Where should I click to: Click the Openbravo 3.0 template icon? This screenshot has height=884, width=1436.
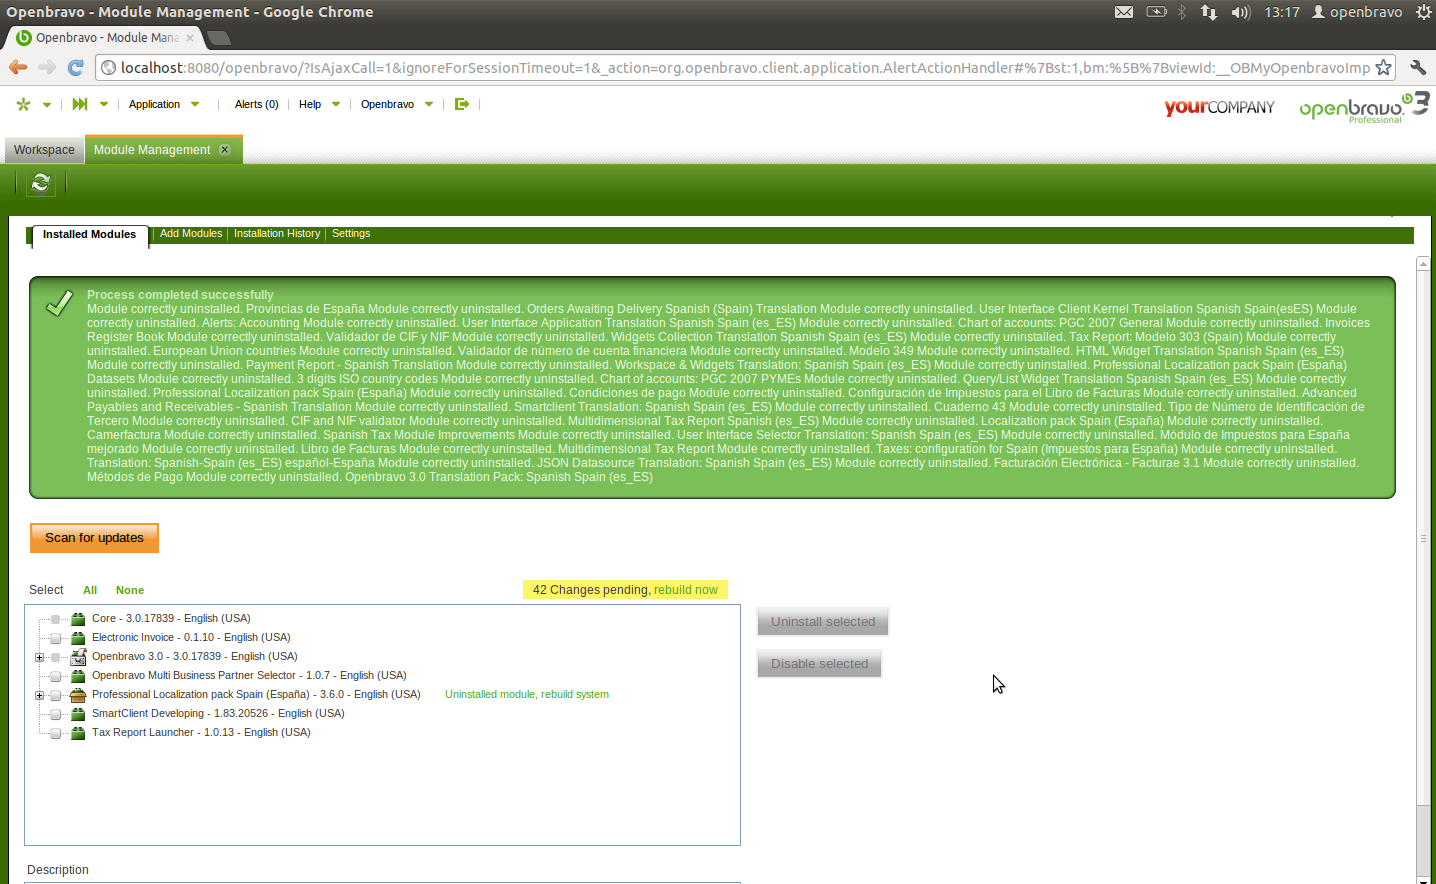[x=78, y=657]
